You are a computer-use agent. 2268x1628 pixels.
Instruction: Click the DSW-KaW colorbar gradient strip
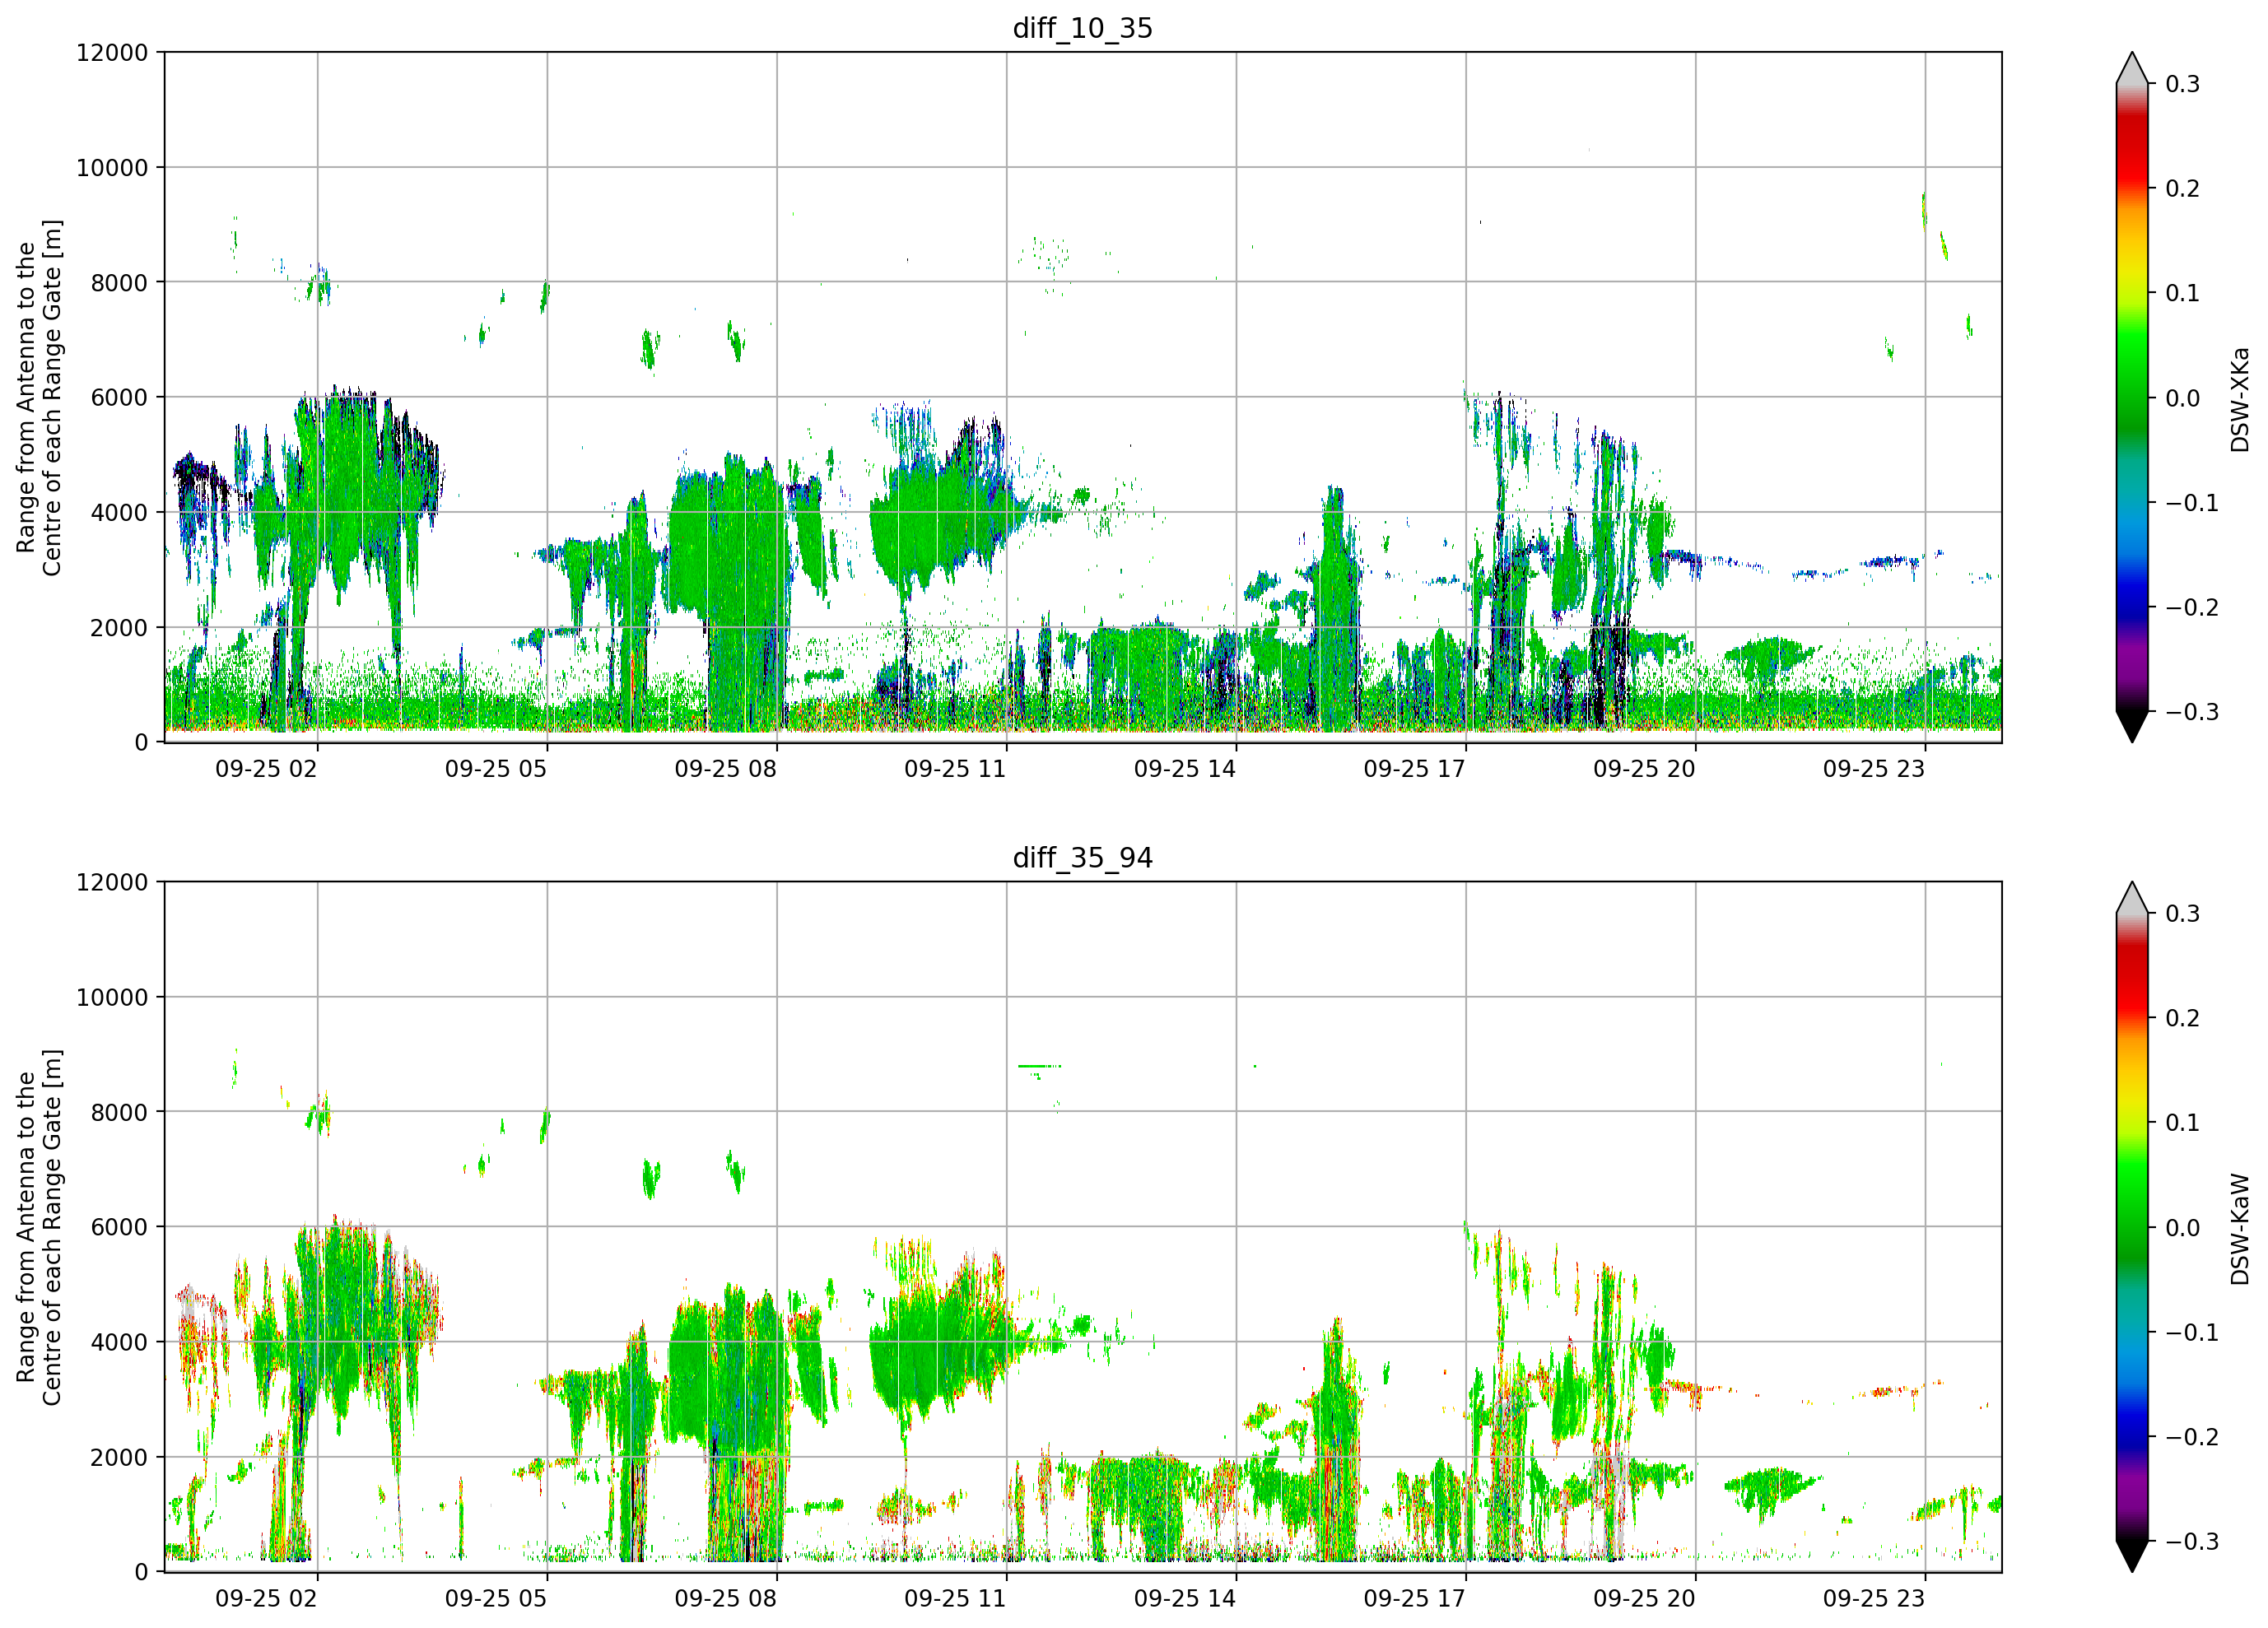tap(2132, 1228)
